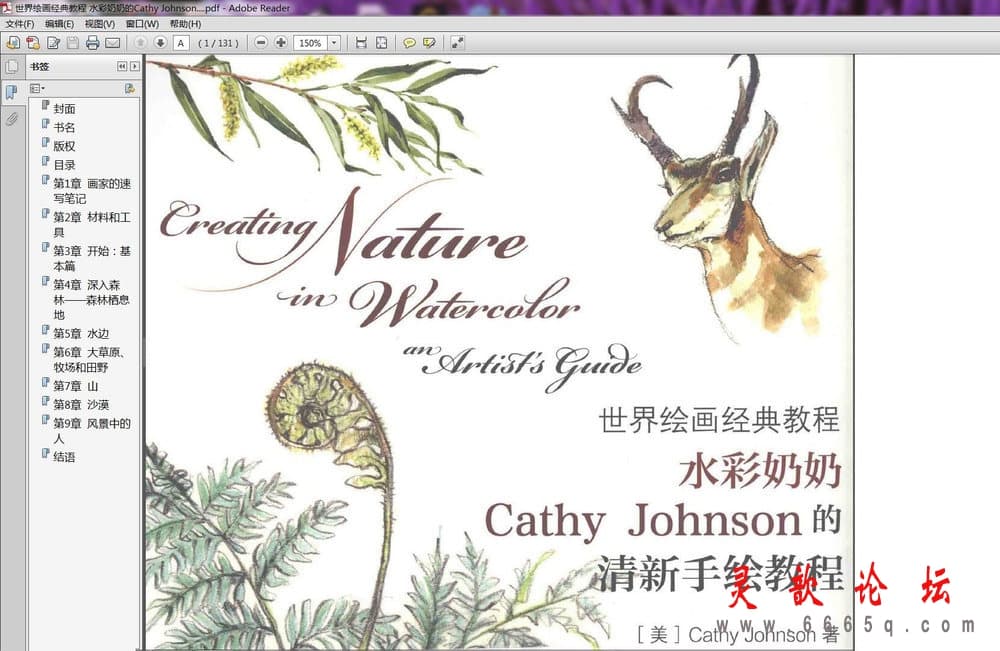Click the 150% zoom value field
The width and height of the screenshot is (1000, 651).
click(x=311, y=43)
